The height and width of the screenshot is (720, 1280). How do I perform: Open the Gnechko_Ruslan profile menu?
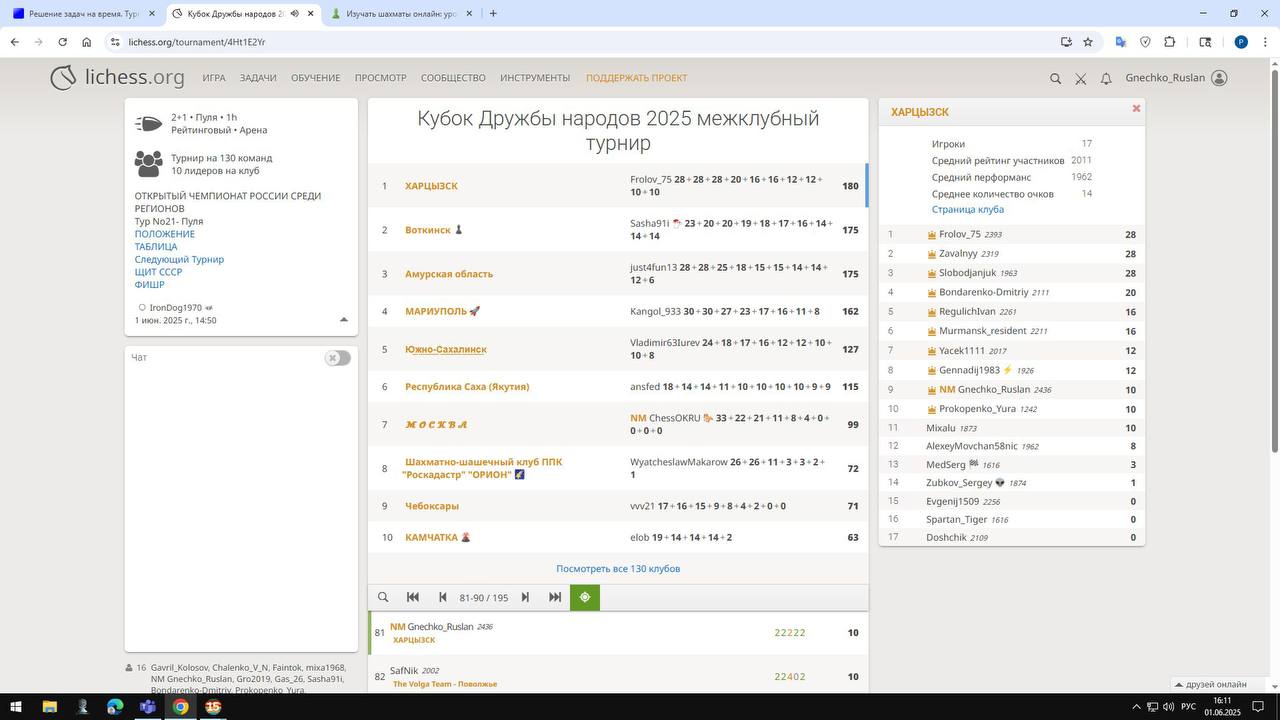[x=1176, y=78]
